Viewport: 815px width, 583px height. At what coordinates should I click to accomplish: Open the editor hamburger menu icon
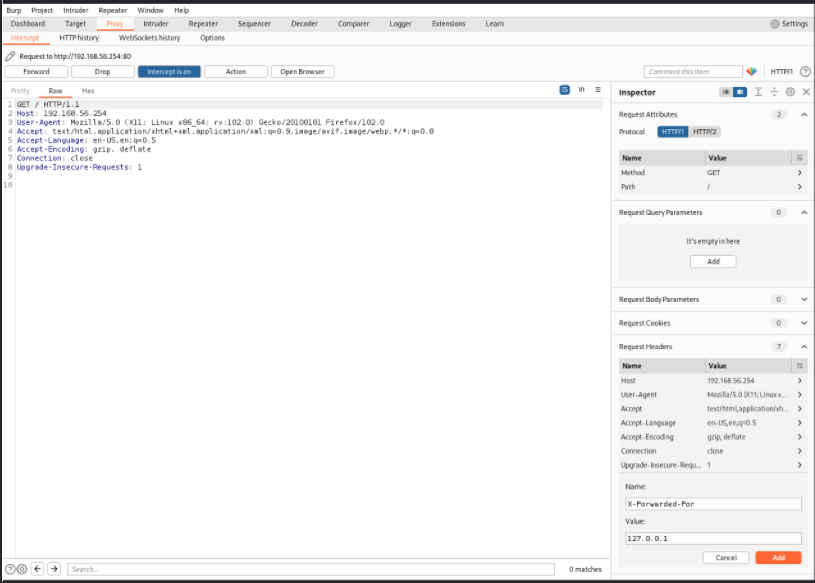point(598,90)
